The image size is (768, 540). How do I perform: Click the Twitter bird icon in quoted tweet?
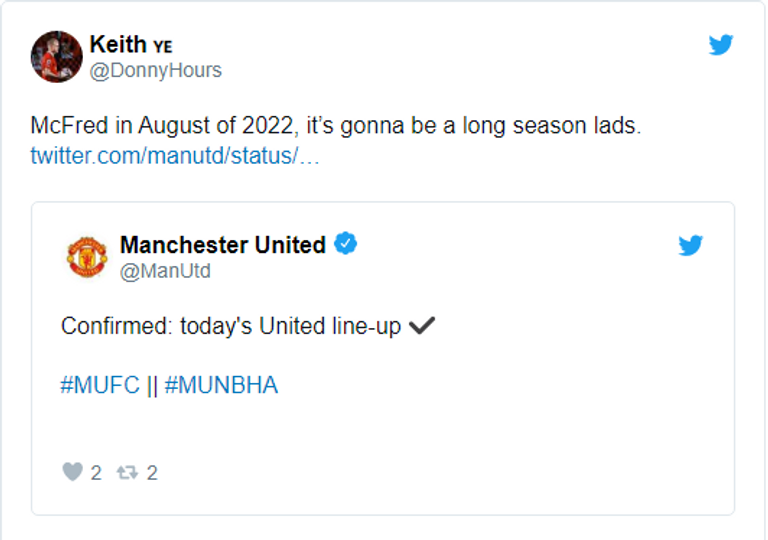(690, 246)
